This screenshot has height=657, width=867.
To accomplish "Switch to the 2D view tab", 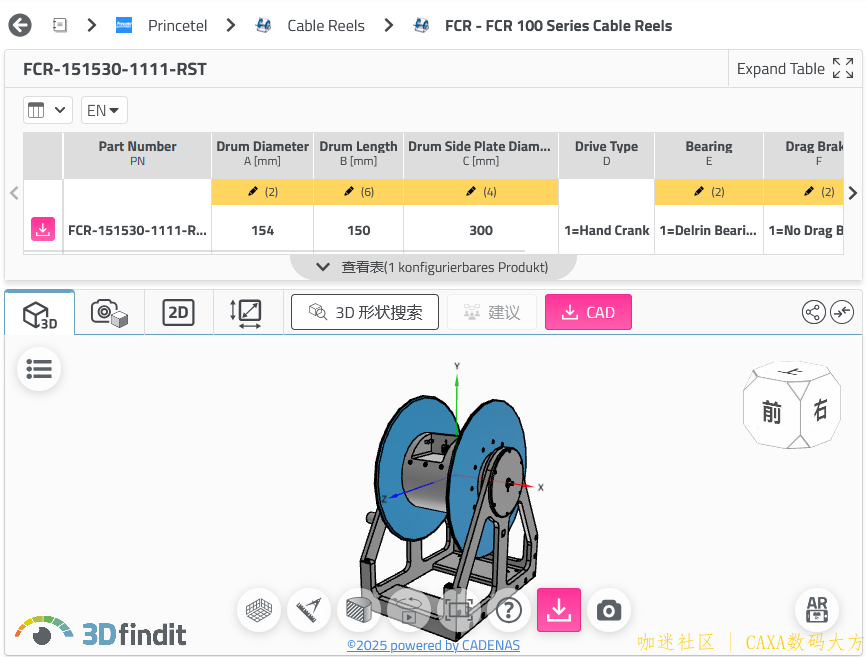I will pyautogui.click(x=178, y=313).
